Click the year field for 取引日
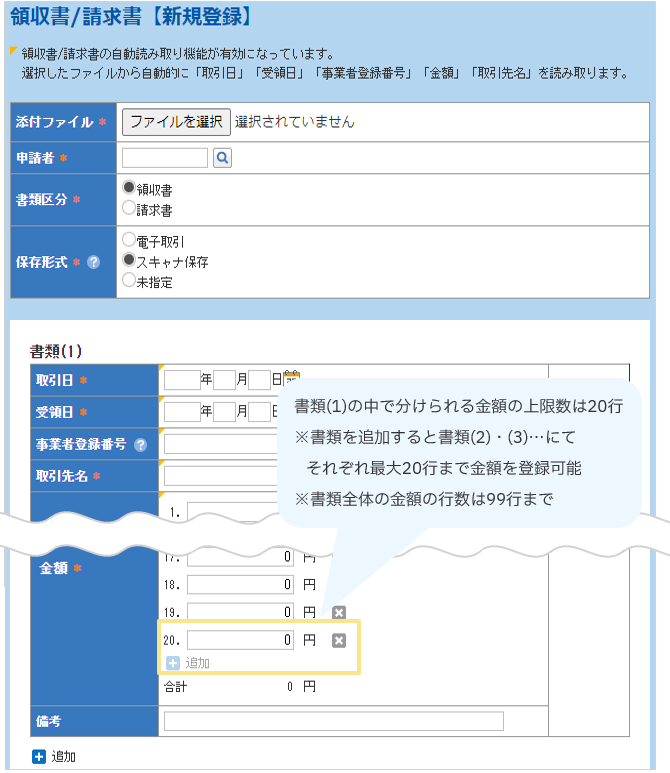This screenshot has height=773, width=670. [181, 380]
